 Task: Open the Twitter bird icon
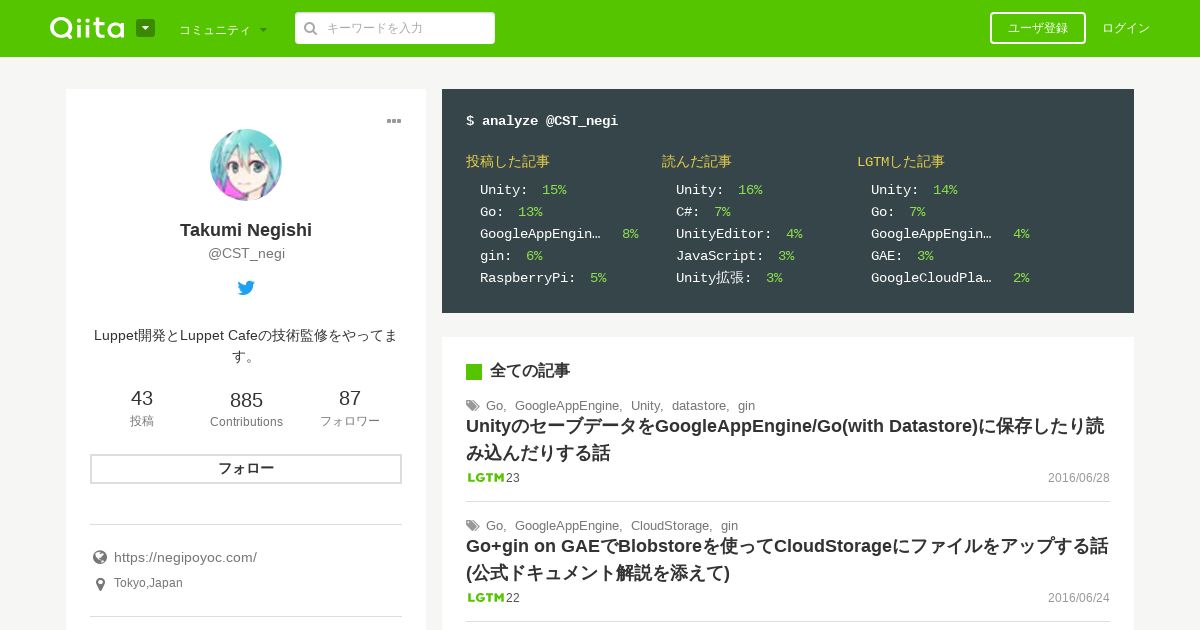point(246,288)
